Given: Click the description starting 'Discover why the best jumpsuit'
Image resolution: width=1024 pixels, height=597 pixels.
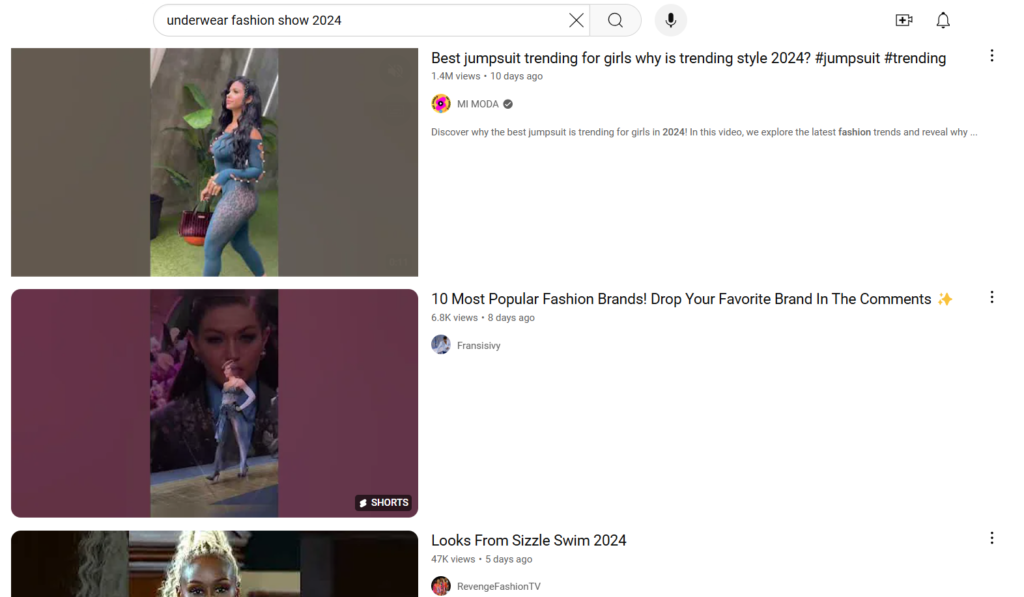Looking at the screenshot, I should 704,132.
